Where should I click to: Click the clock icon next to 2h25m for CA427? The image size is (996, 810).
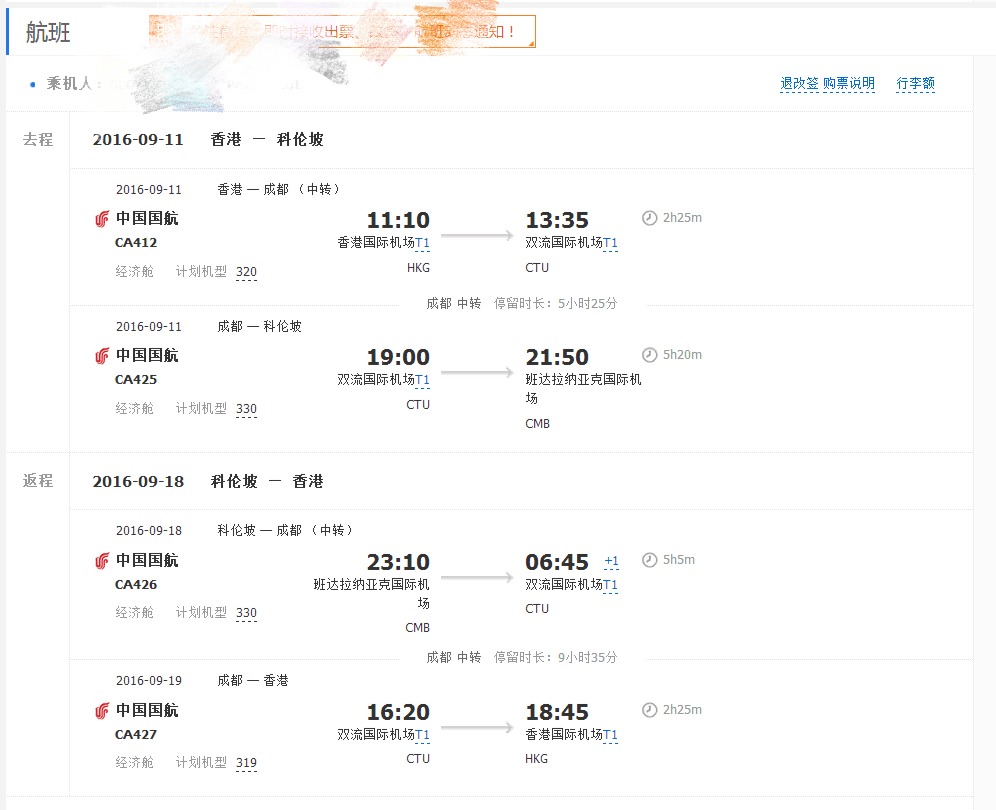tap(649, 710)
